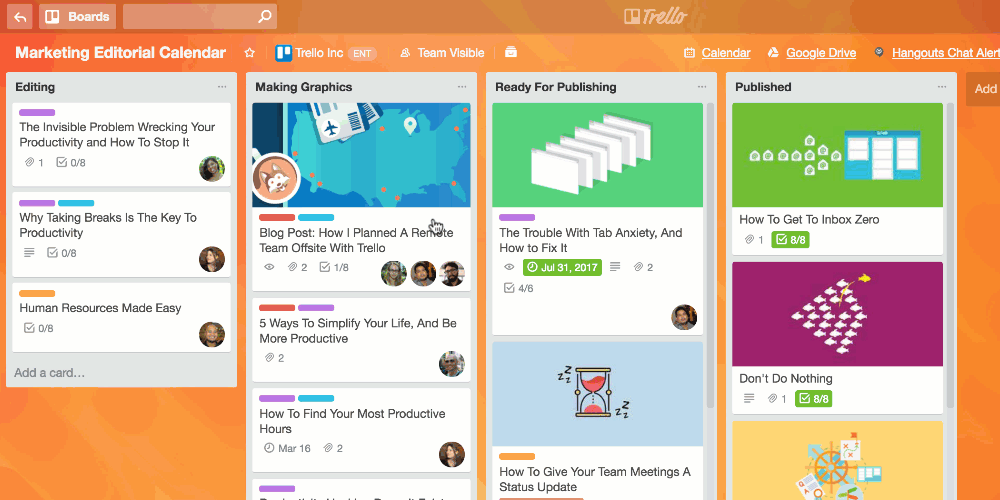Expand the Published list options menu
The width and height of the screenshot is (1000, 500).
(x=942, y=87)
